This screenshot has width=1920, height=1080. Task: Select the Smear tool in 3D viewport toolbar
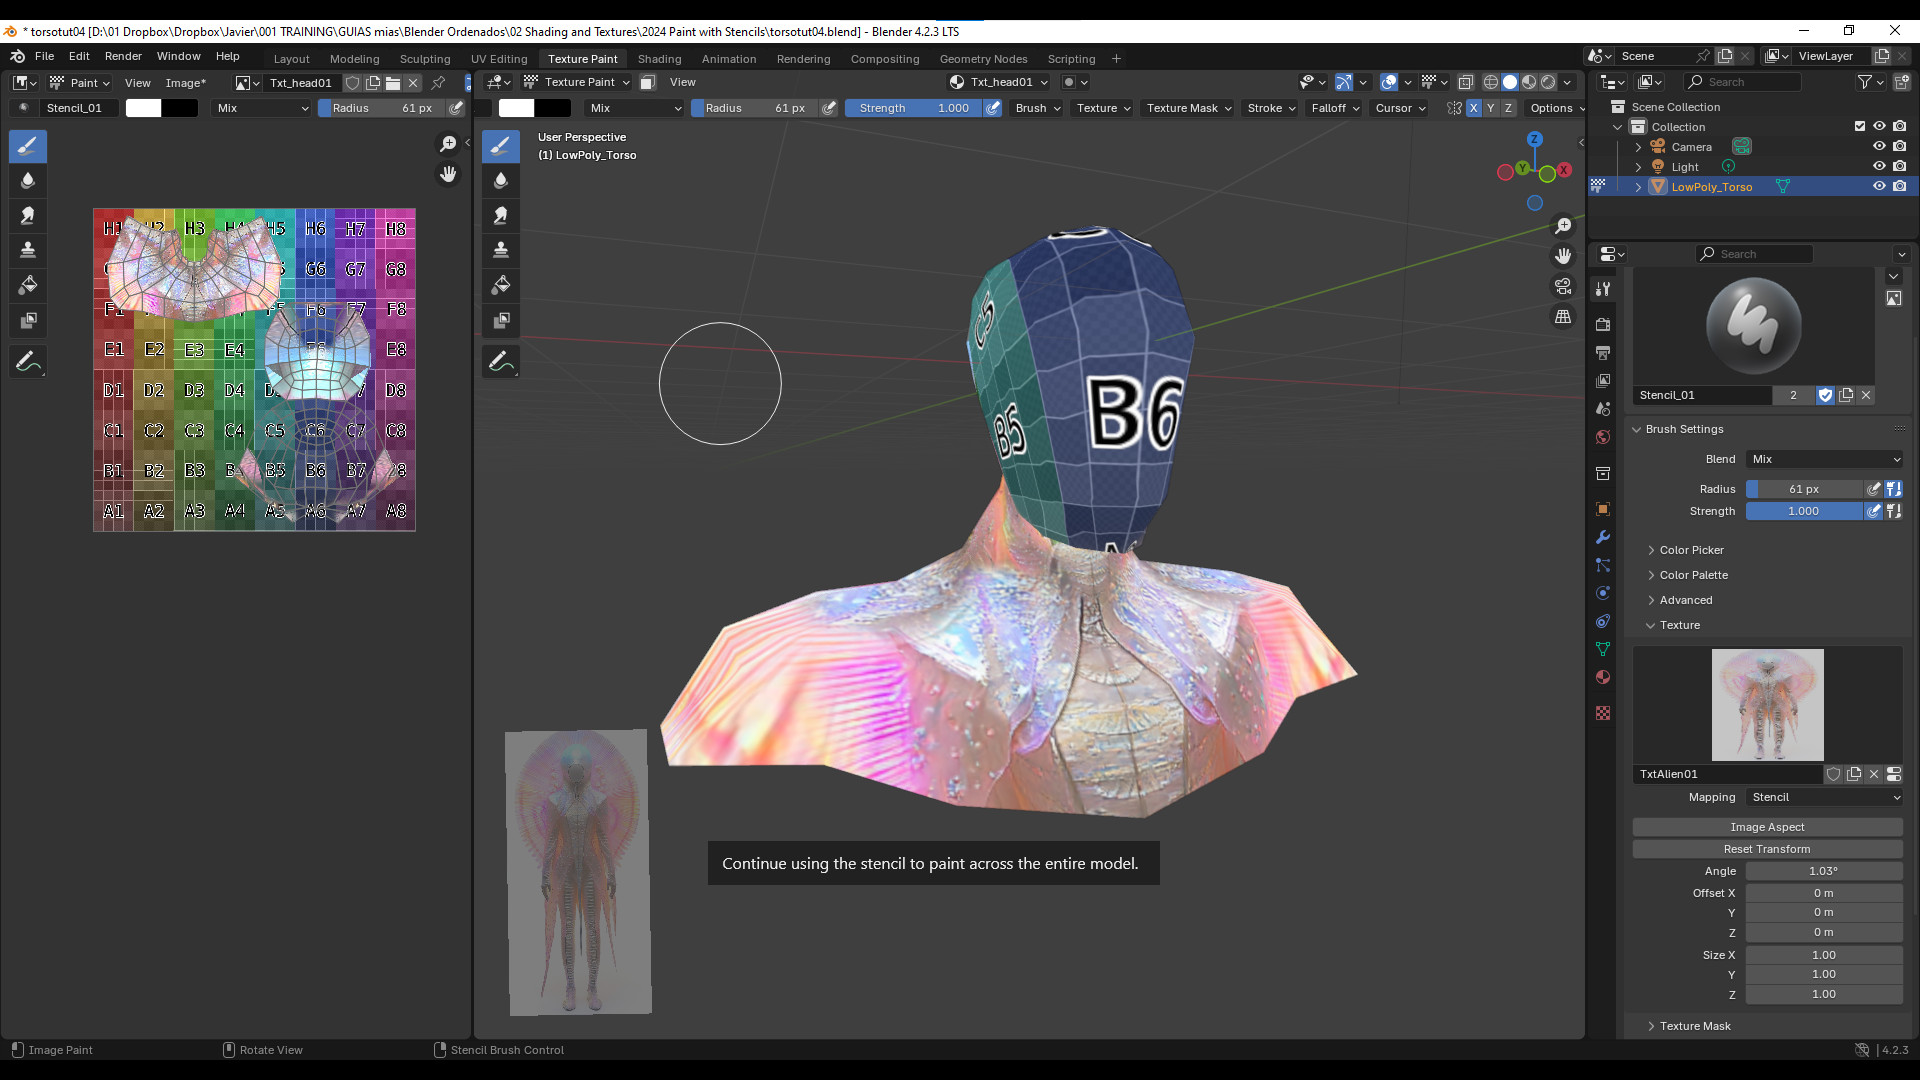(501, 215)
